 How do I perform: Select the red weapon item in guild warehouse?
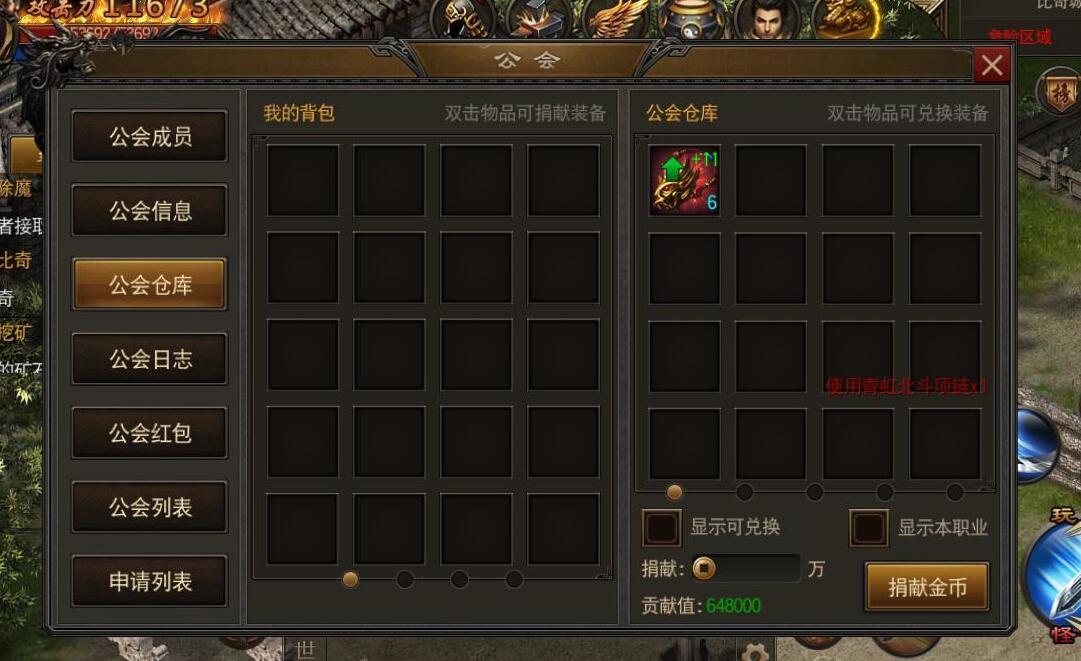[685, 181]
